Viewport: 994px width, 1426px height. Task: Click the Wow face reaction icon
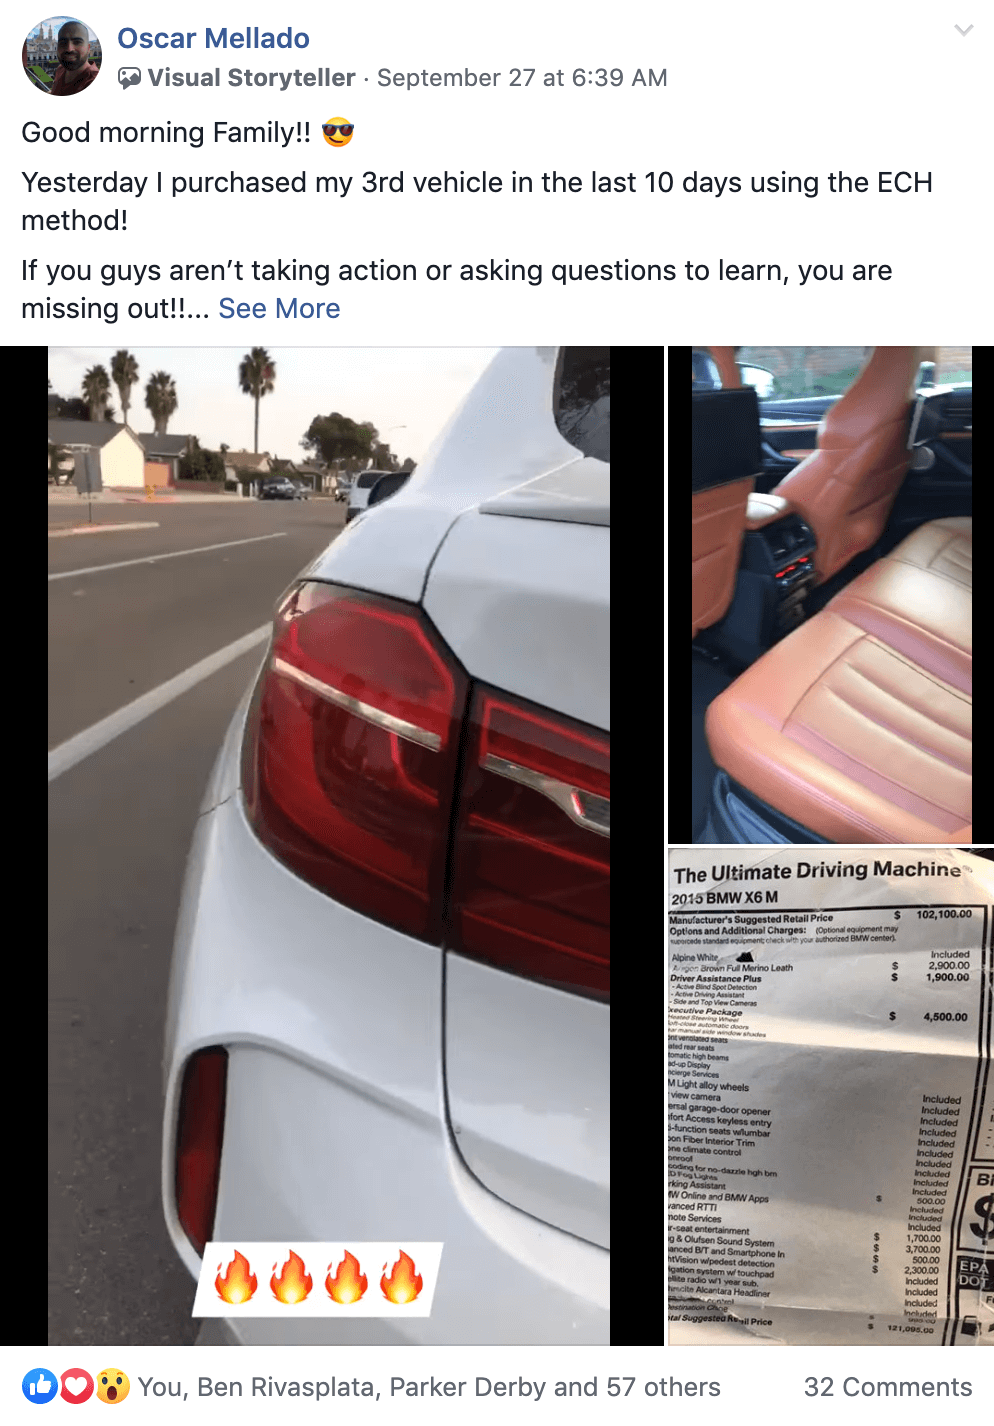[x=113, y=1386]
